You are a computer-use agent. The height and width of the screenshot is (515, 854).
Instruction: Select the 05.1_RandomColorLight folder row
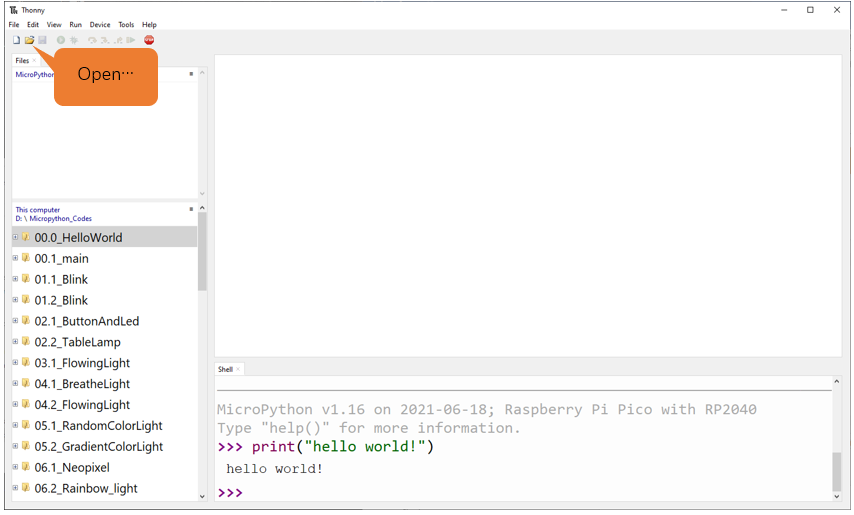105,426
